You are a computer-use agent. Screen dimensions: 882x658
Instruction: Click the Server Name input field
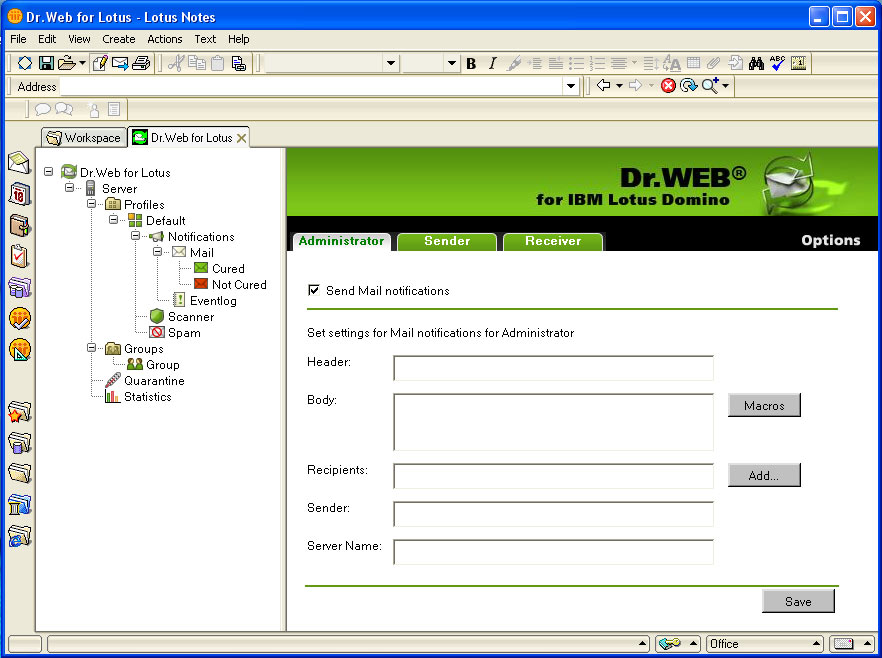pos(554,552)
